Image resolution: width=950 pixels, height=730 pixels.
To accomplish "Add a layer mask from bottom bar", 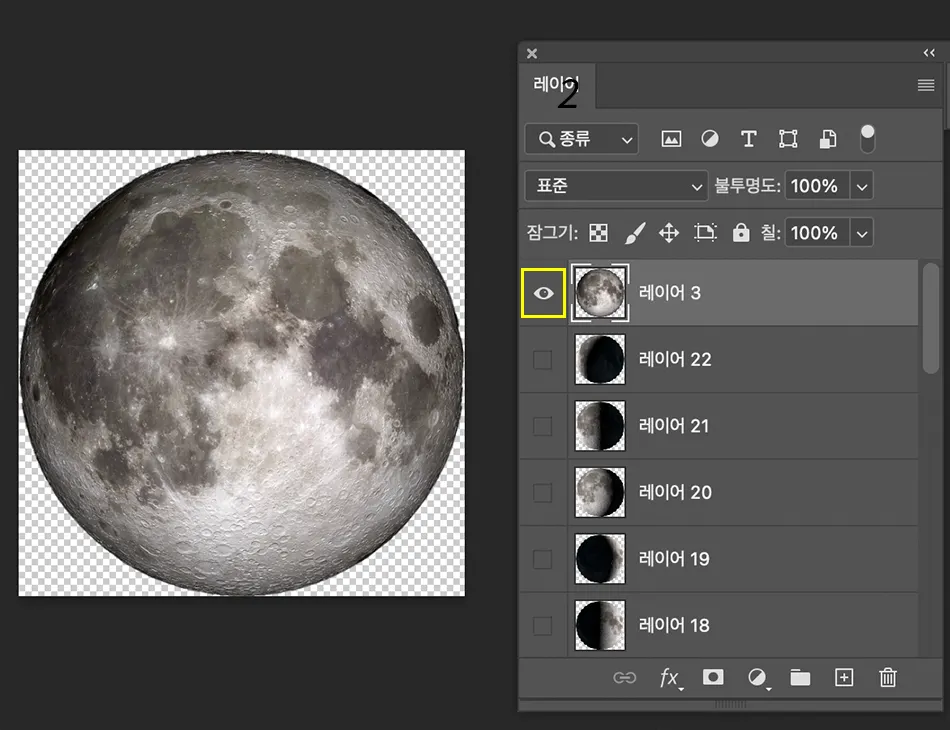I will 713,678.
